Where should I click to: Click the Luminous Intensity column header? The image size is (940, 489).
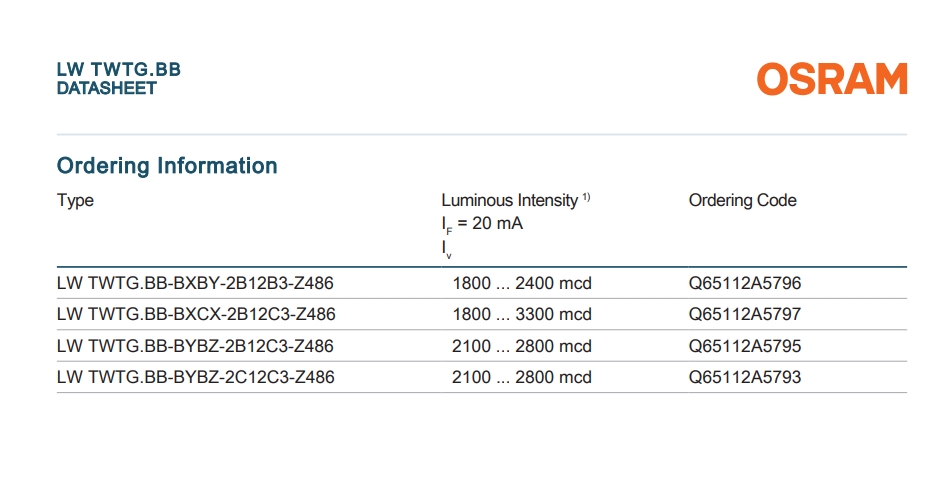(x=510, y=200)
